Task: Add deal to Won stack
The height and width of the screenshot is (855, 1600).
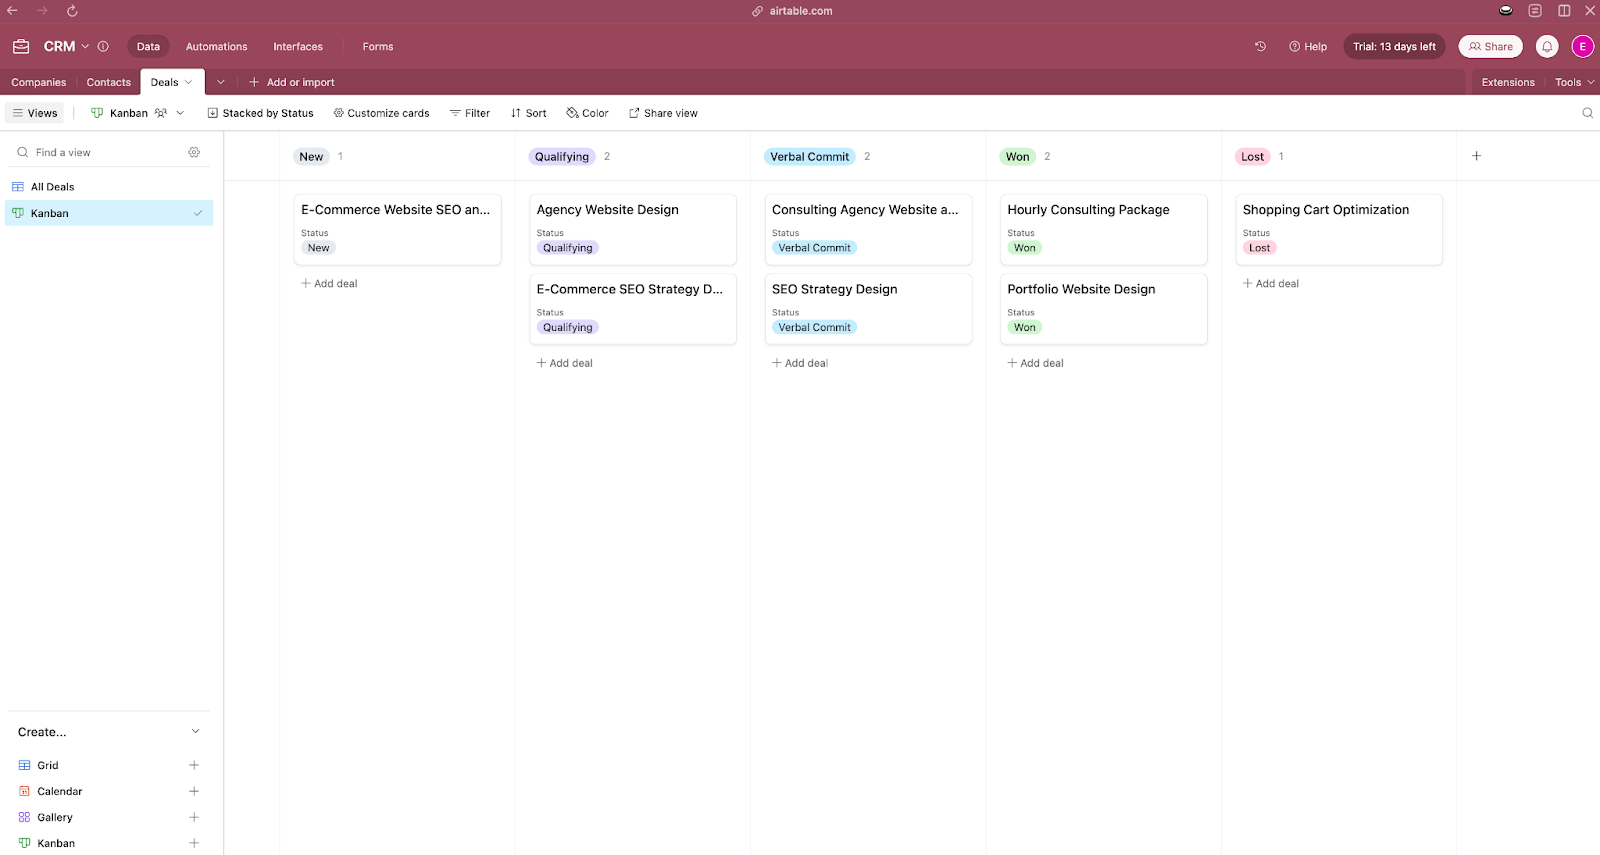Action: point(1035,363)
